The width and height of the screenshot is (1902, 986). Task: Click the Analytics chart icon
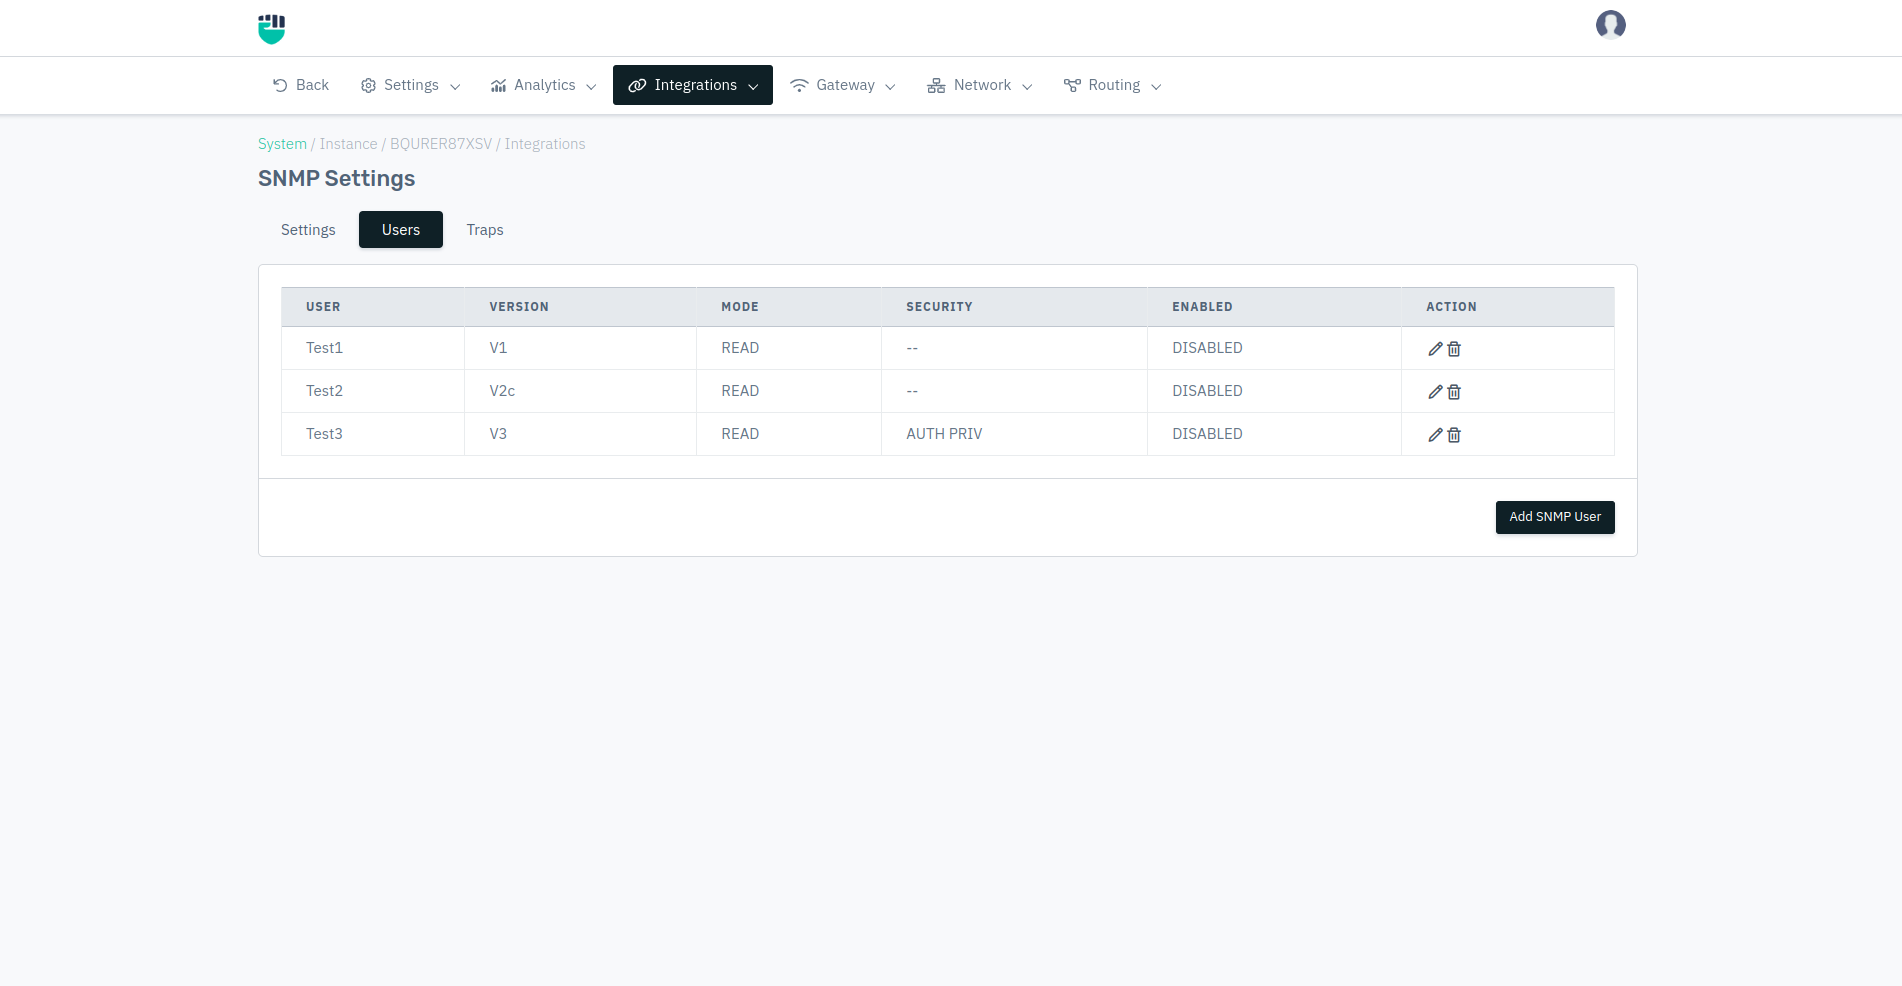coord(498,86)
